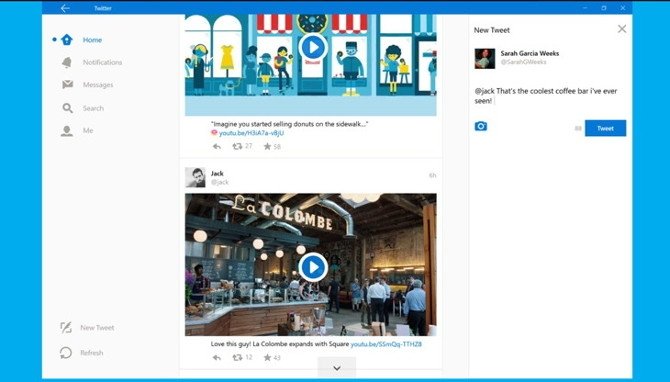Click the New Tweet compose icon

[x=66, y=328]
